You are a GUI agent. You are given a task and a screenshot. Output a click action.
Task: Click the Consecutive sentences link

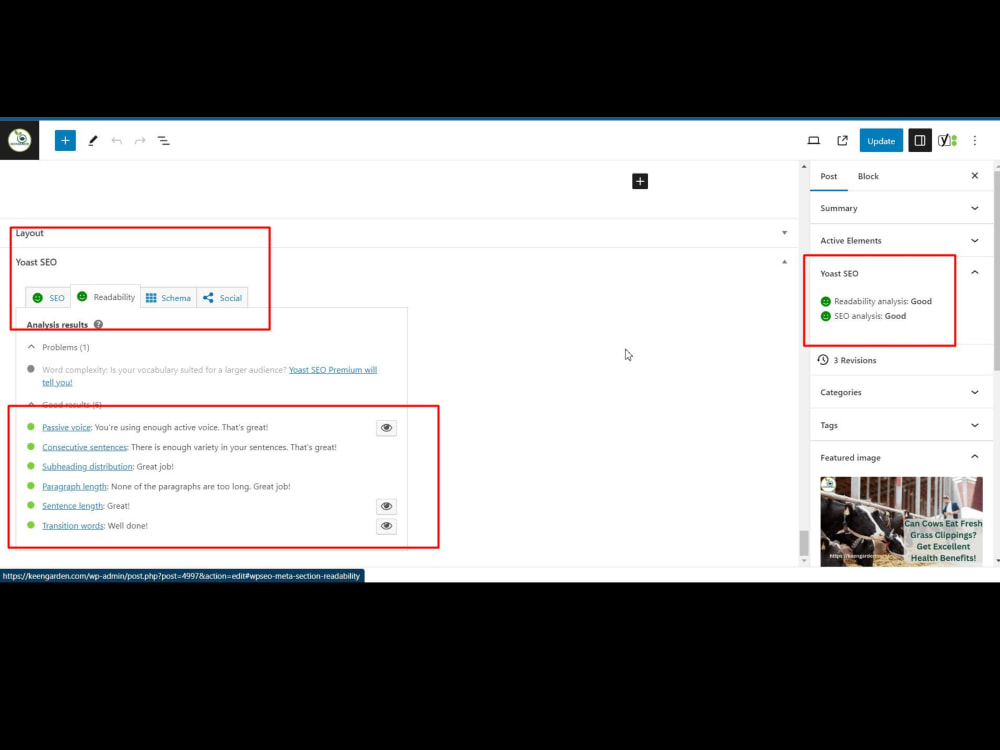pyautogui.click(x=84, y=447)
